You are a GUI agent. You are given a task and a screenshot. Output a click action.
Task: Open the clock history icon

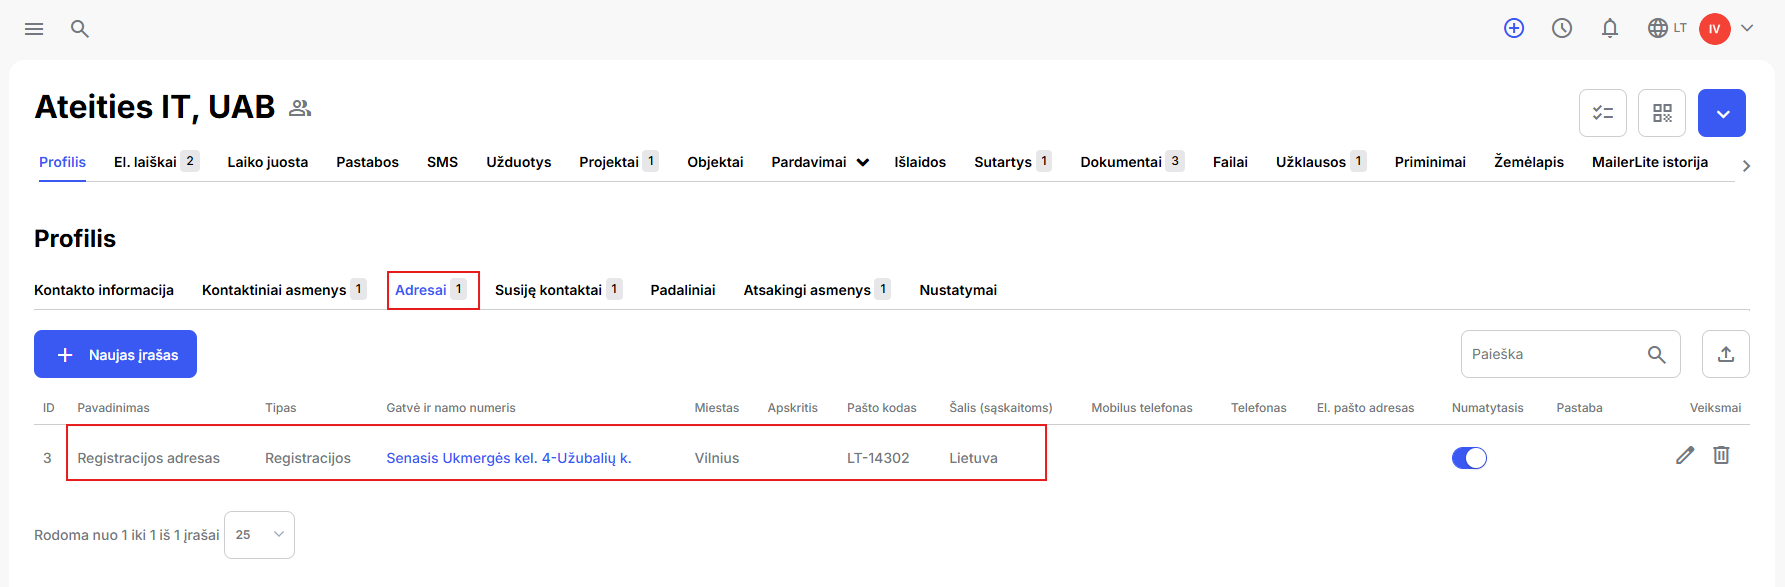pos(1562,28)
